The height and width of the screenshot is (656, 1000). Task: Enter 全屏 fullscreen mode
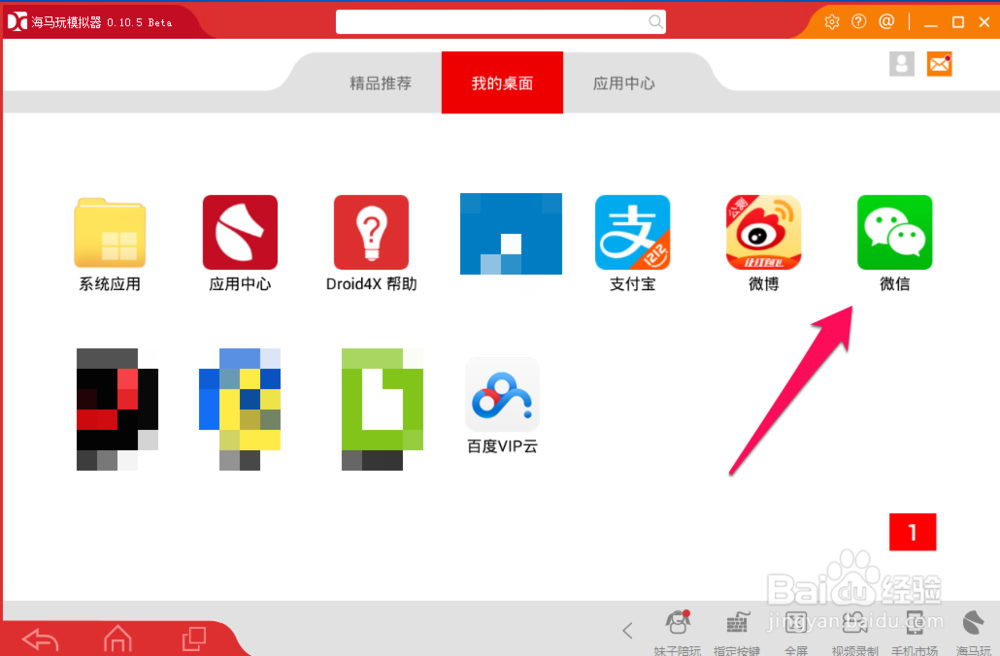tap(796, 632)
